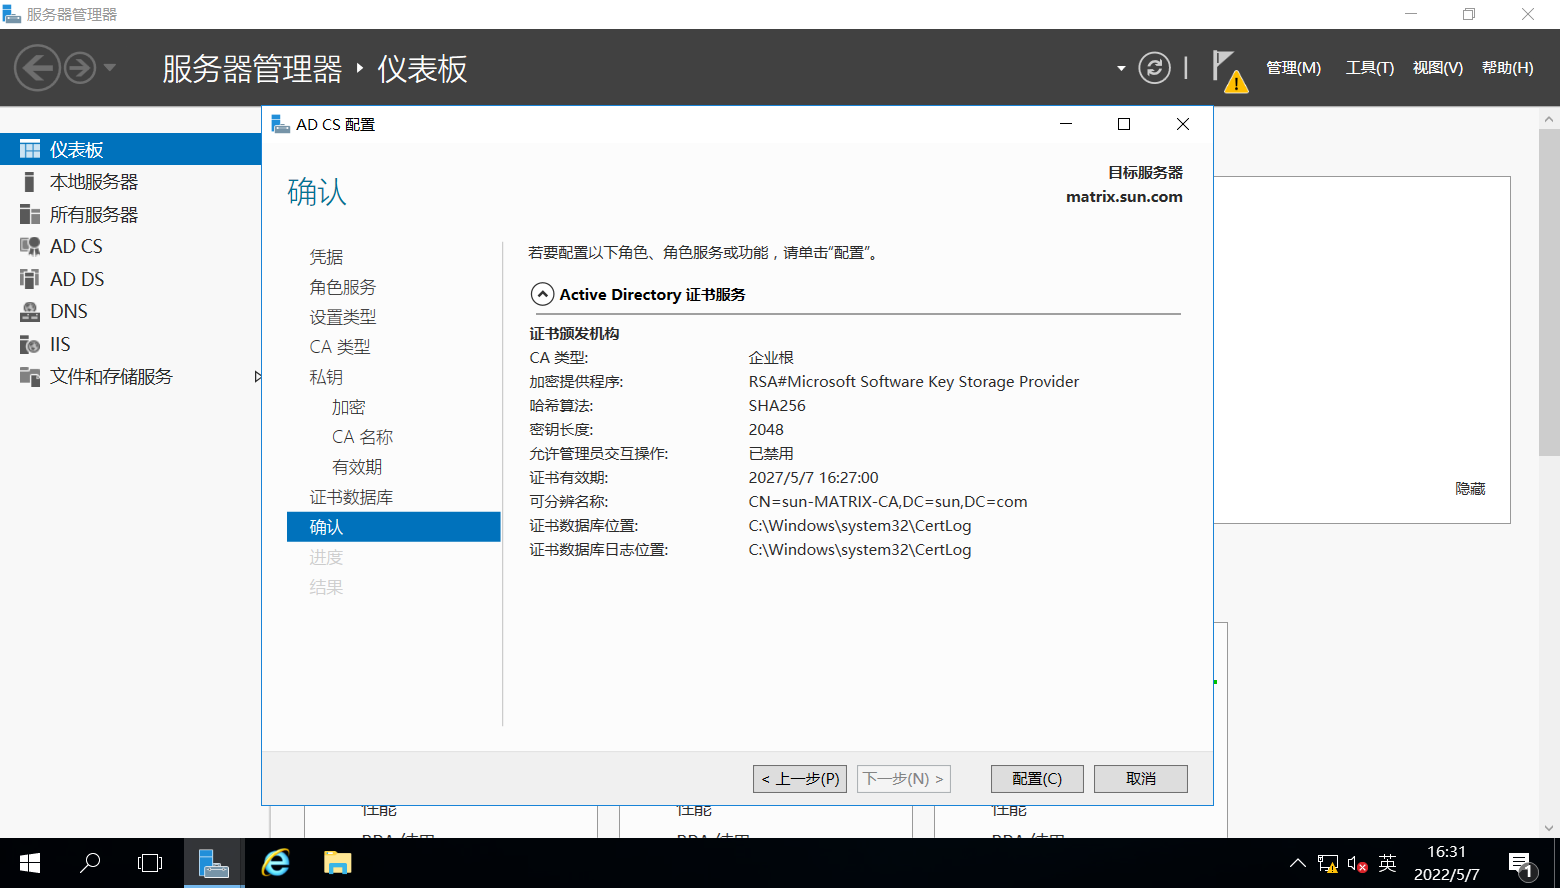
Task: Open File Explorer from the taskbar
Action: (337, 863)
